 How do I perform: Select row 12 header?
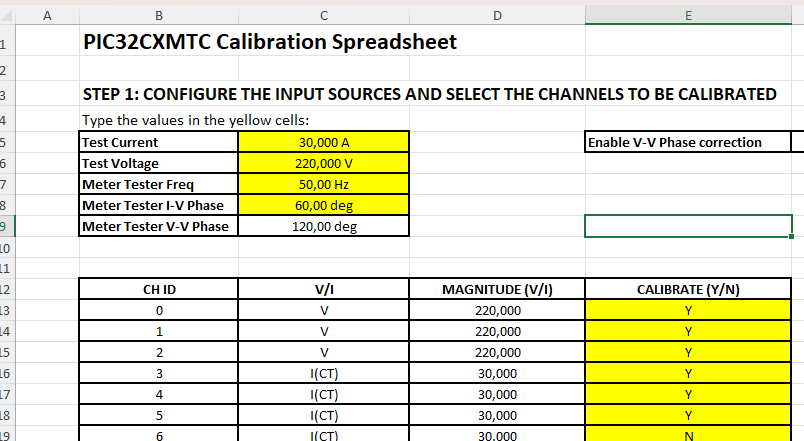tap(6, 289)
